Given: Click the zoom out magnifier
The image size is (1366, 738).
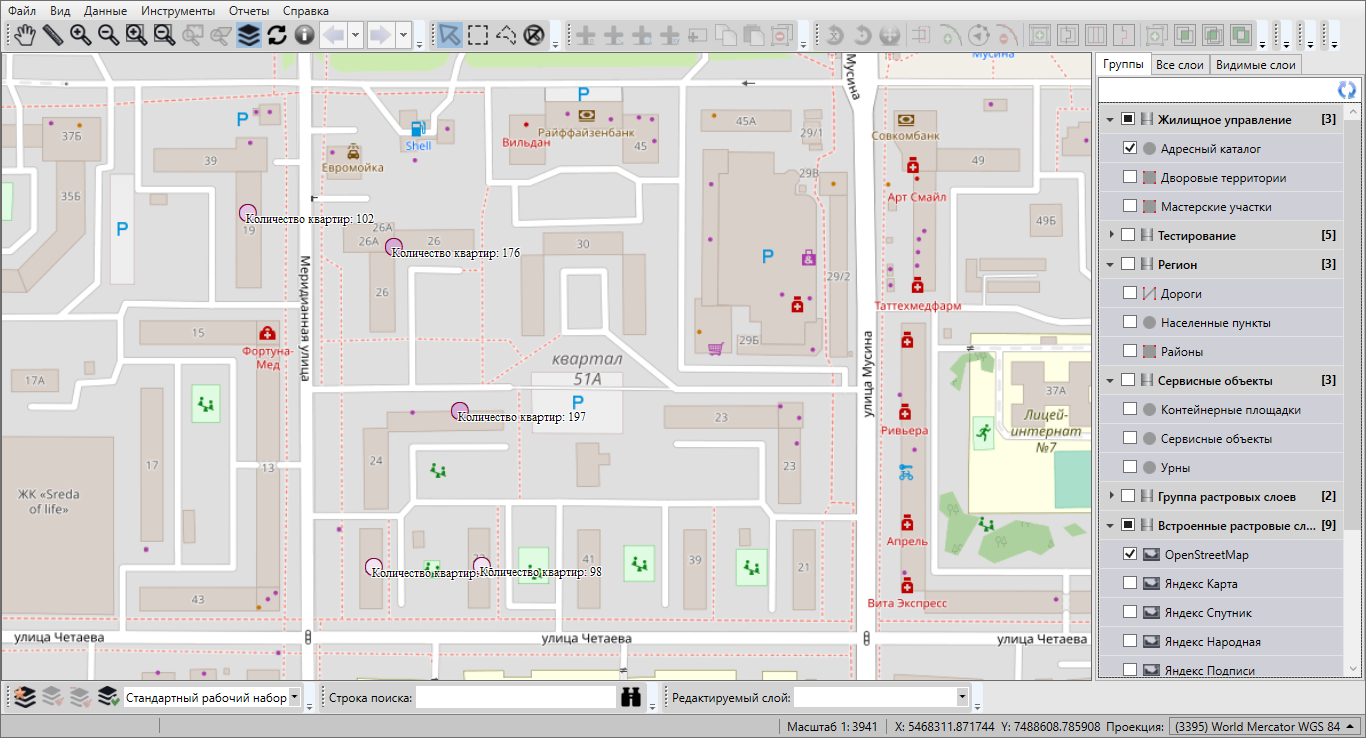Looking at the screenshot, I should [x=108, y=35].
